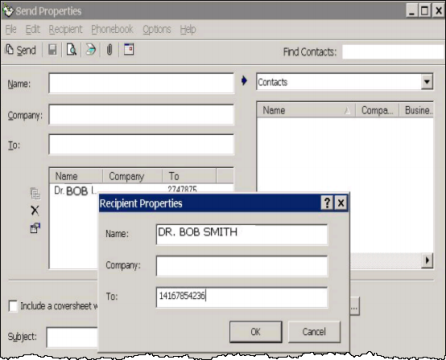Screen dimensions: 446x360
Task: Open the Phonebook menu
Action: click(112, 30)
